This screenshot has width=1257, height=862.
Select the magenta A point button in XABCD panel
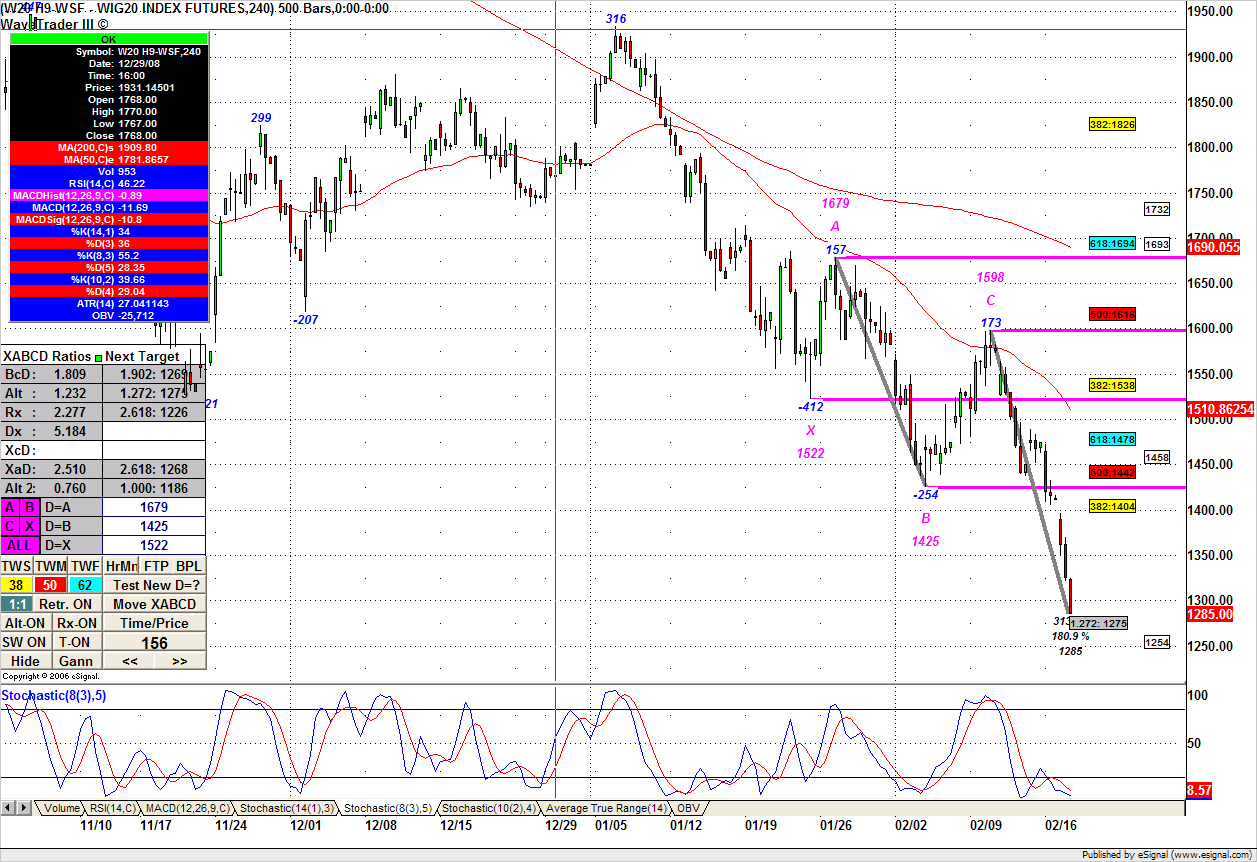point(10,507)
